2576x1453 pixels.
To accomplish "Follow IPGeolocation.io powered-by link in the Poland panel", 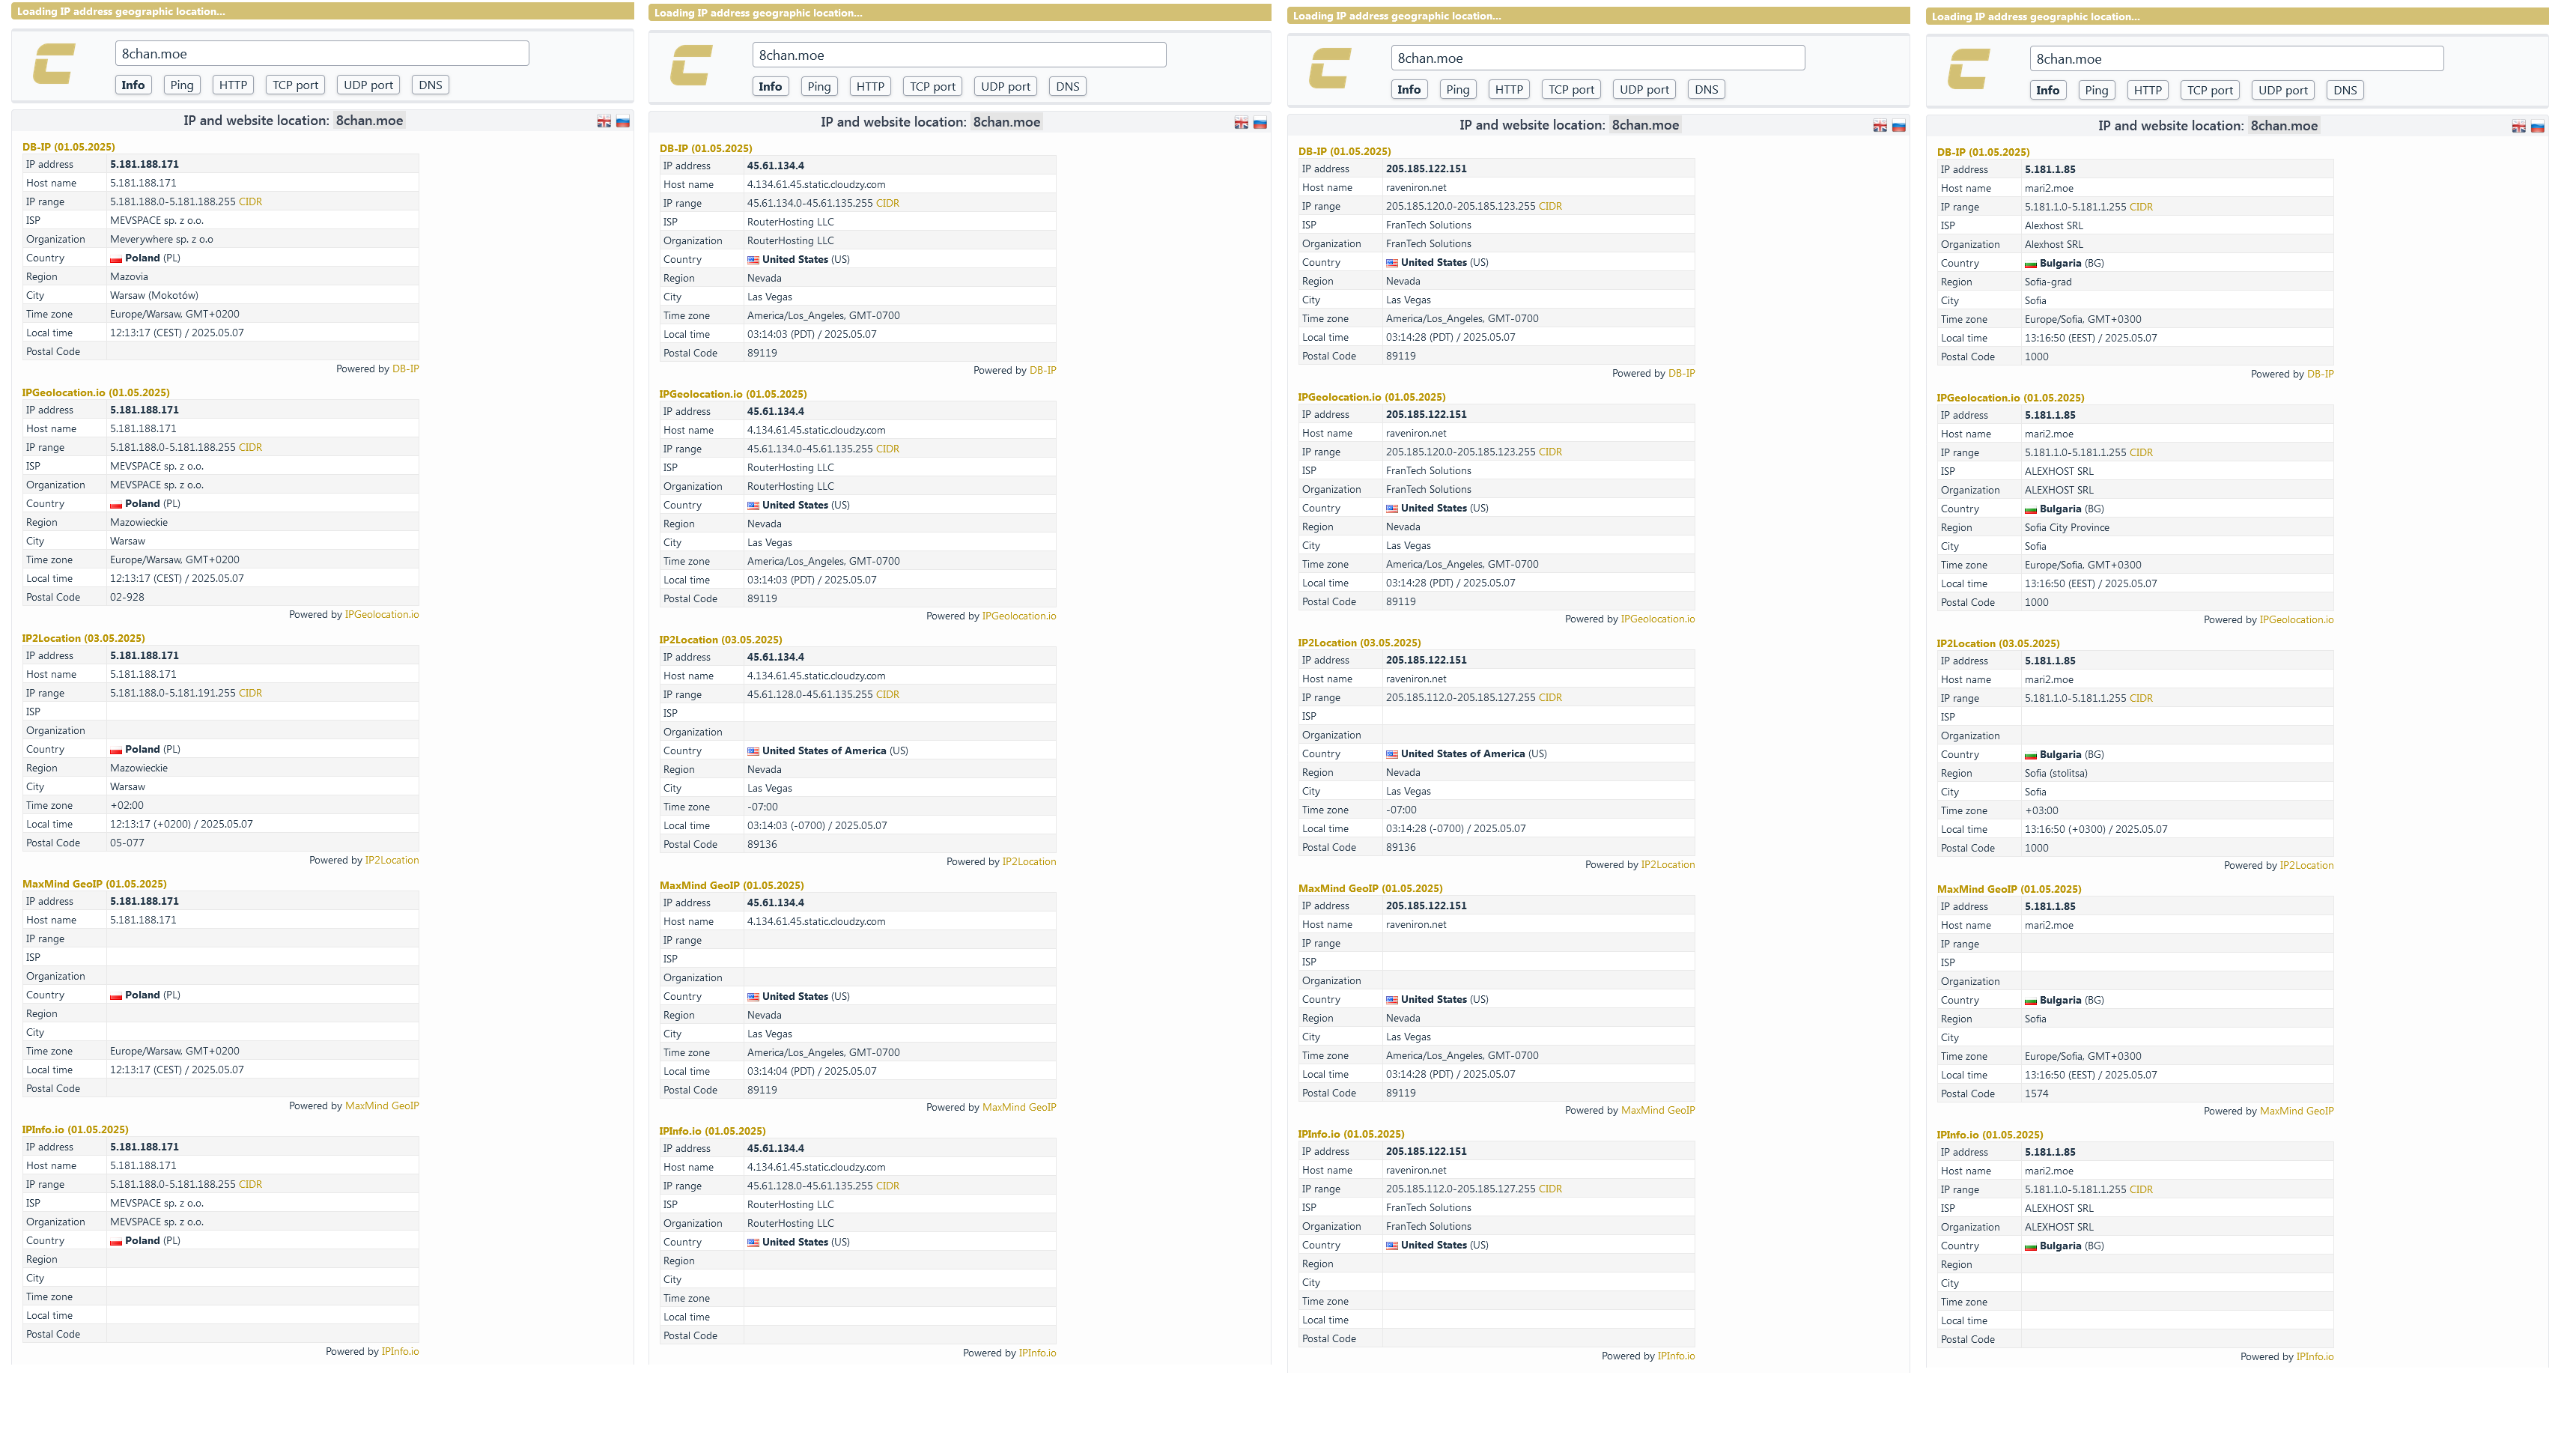I will coord(382,615).
